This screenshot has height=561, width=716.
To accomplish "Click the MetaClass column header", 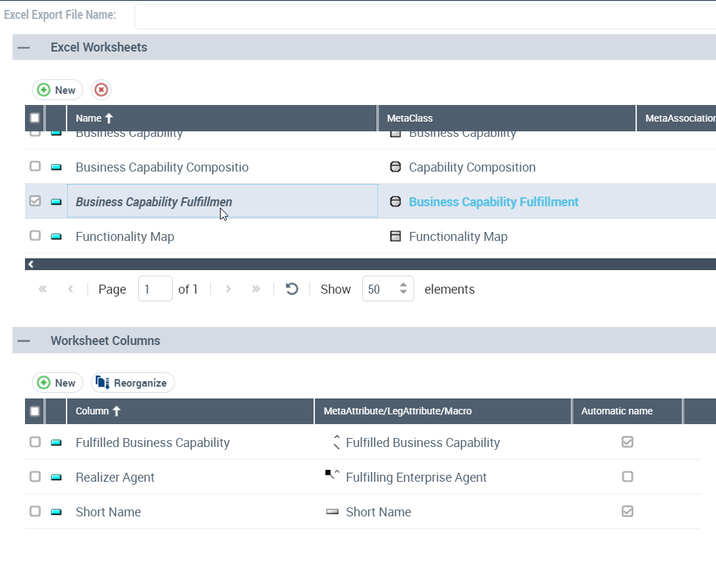I will point(410,118).
